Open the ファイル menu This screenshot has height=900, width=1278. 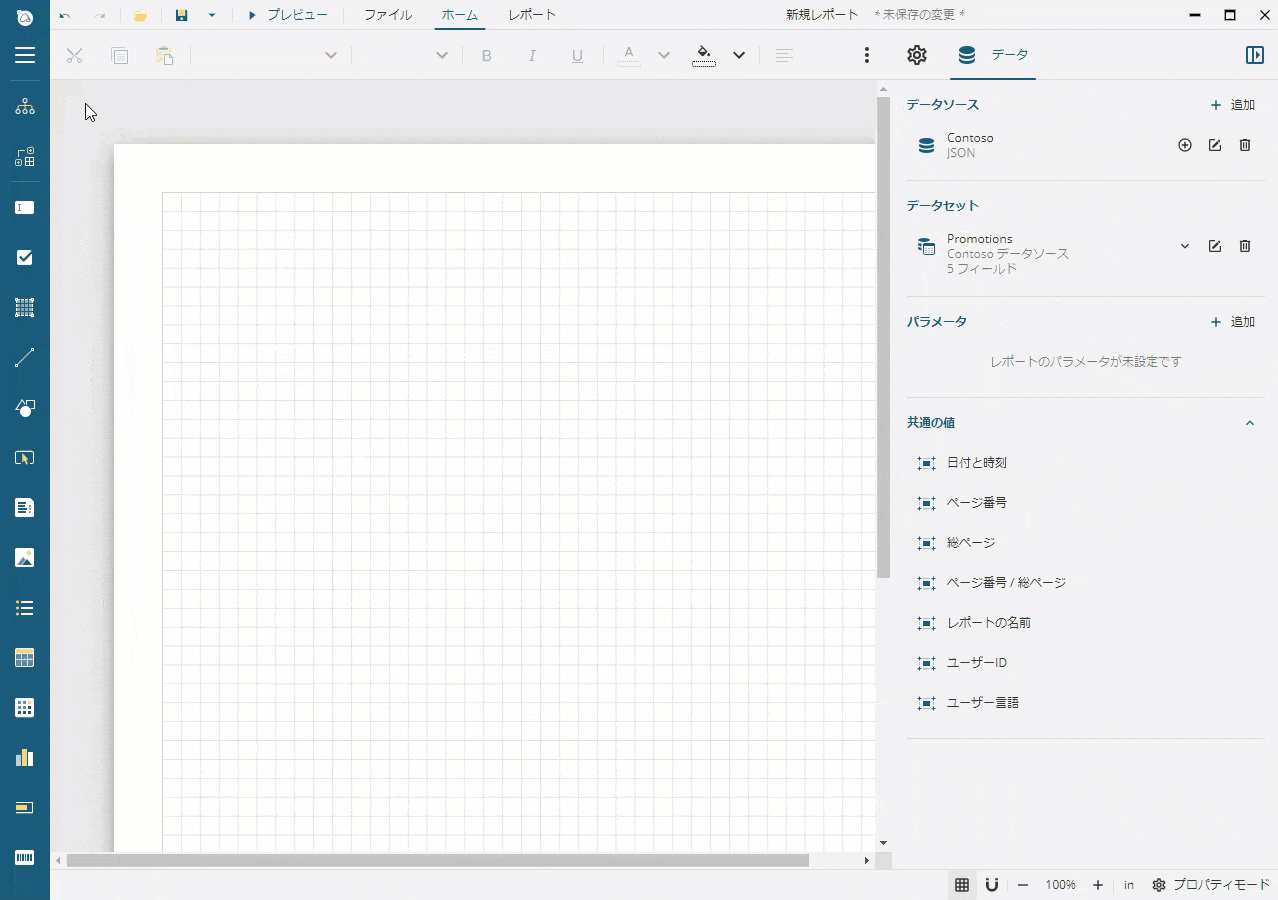click(387, 15)
